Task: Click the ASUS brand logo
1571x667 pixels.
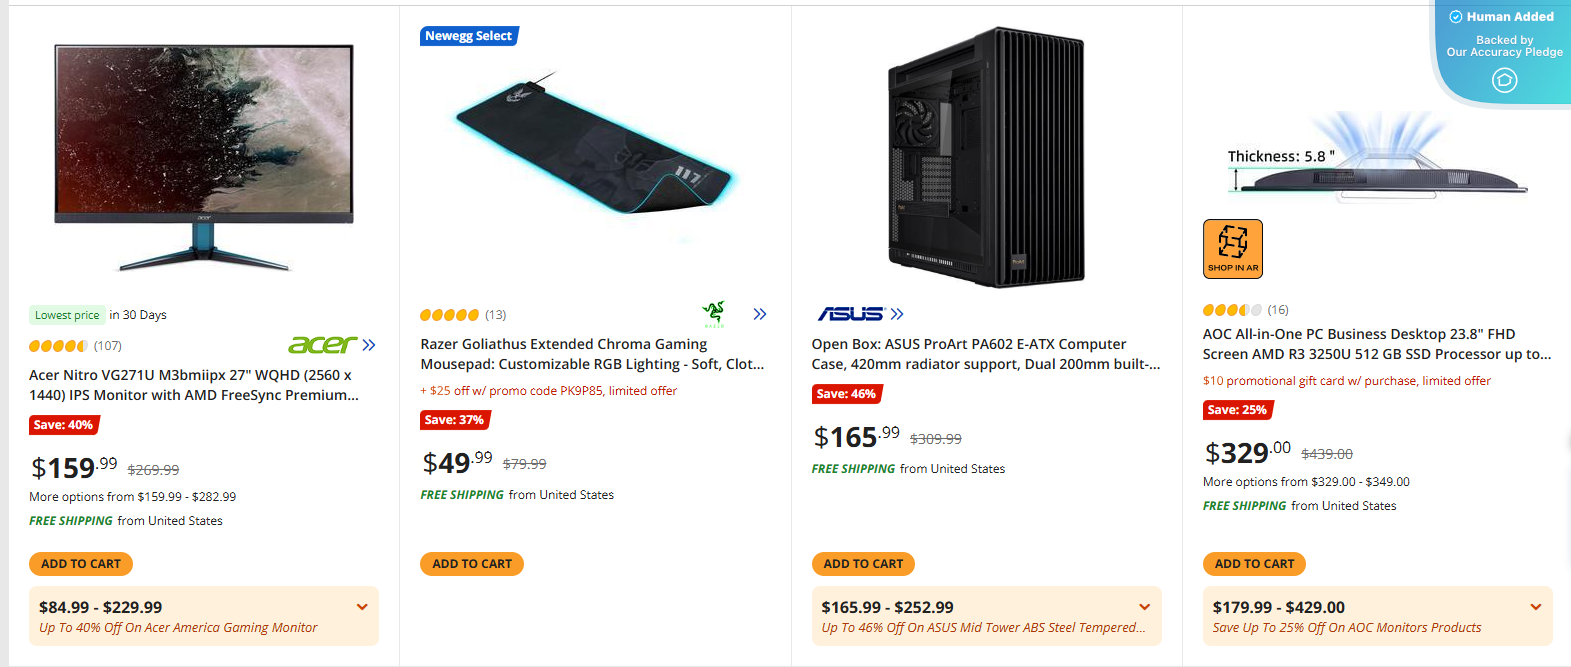Action: tap(851, 312)
